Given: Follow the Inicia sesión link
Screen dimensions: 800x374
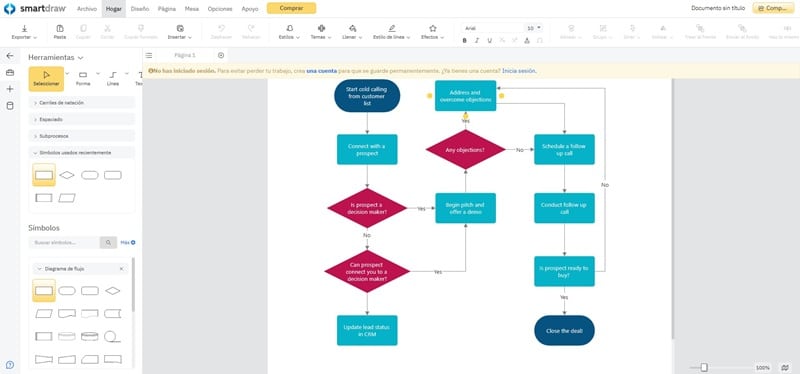Looking at the screenshot, I should coord(519,71).
